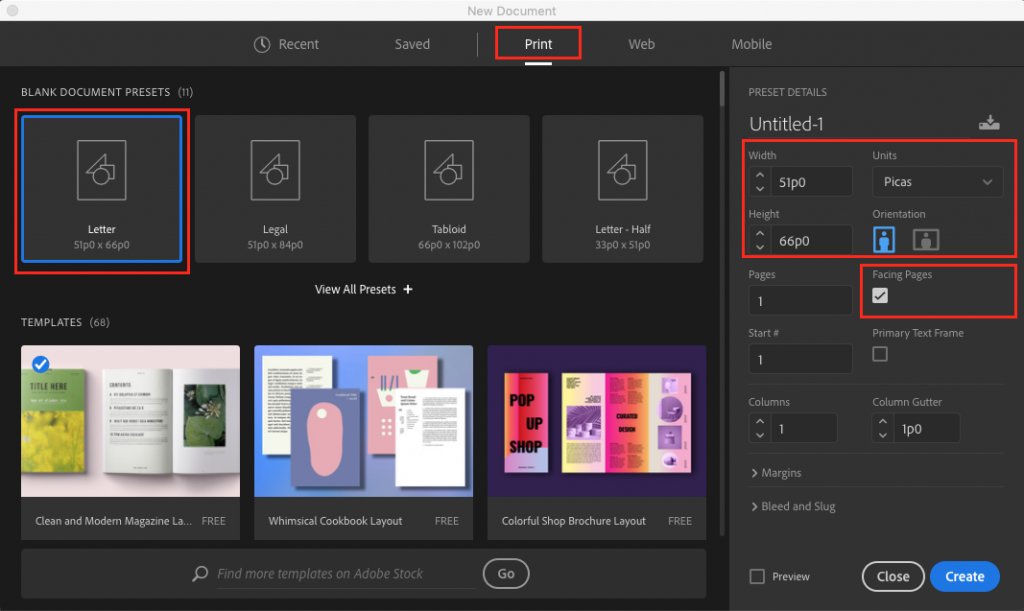This screenshot has width=1024, height=611.
Task: Enable Primary Text Frame
Action: coord(880,354)
